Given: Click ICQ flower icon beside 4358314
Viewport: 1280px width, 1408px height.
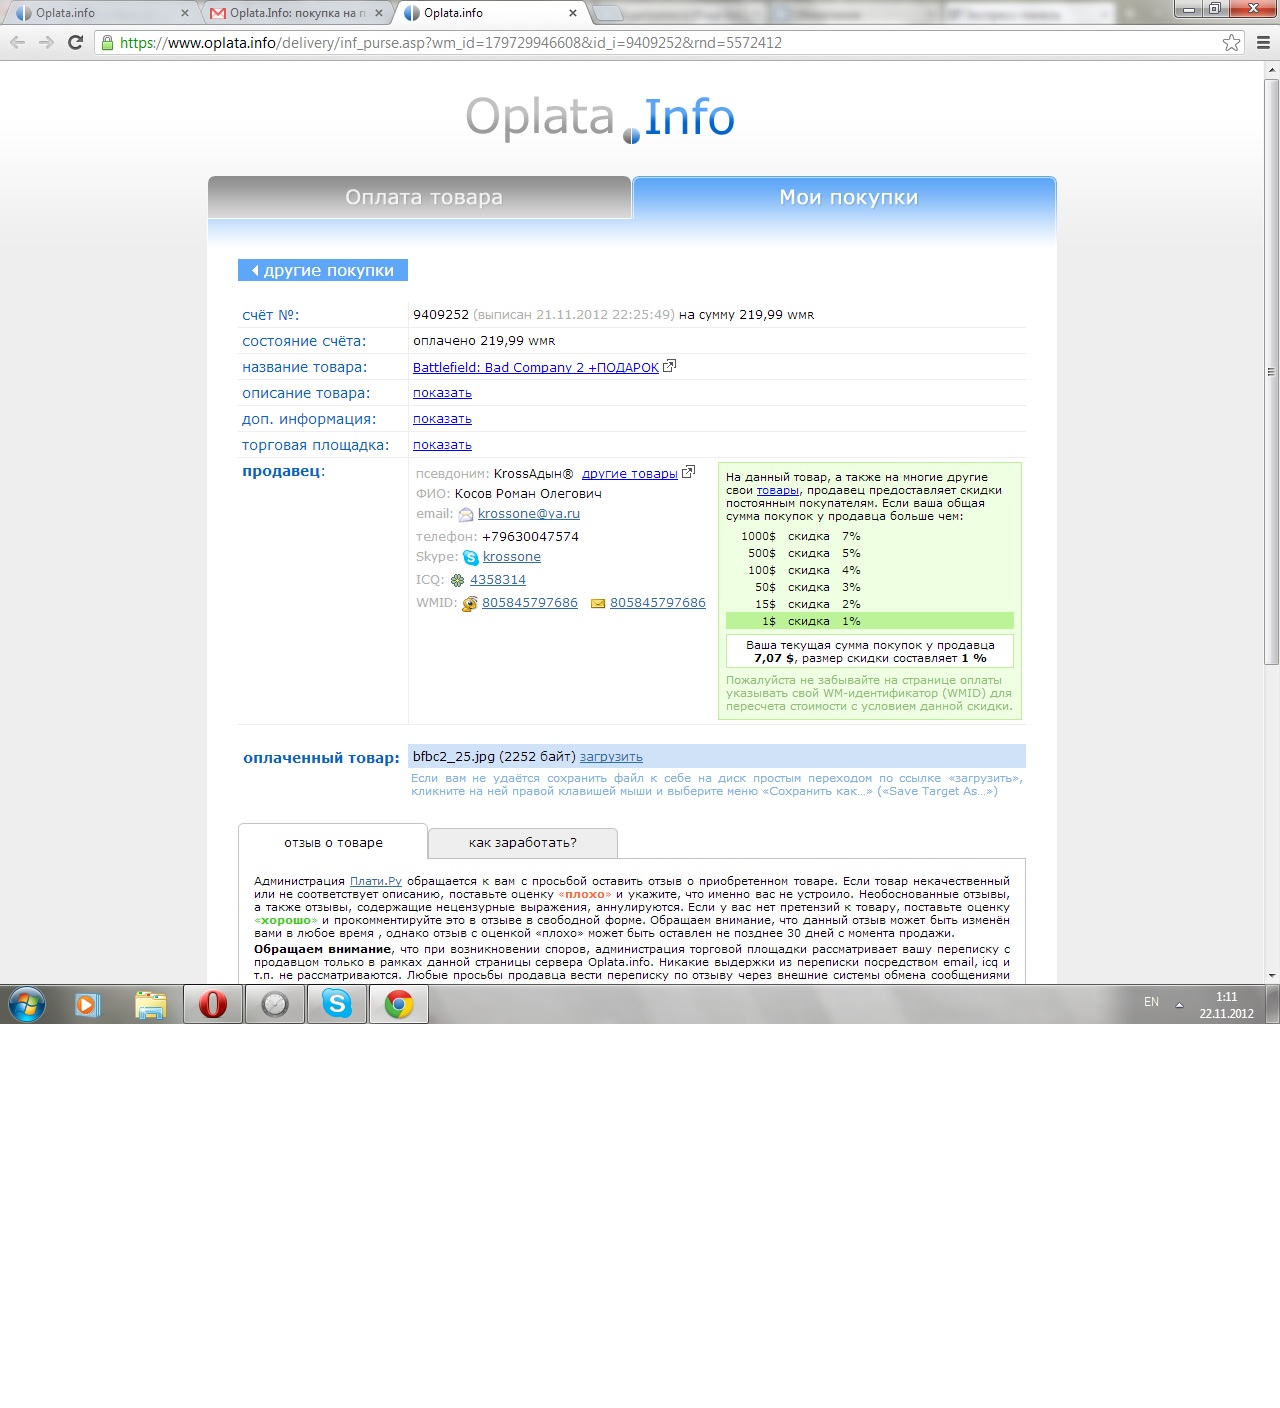Looking at the screenshot, I should click(458, 580).
